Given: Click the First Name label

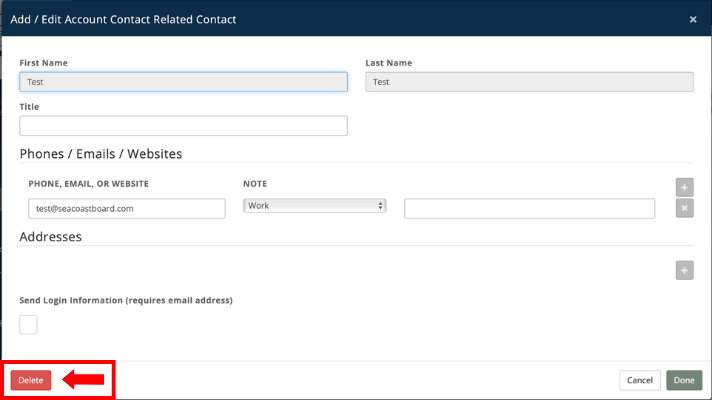Looking at the screenshot, I should pyautogui.click(x=44, y=63).
